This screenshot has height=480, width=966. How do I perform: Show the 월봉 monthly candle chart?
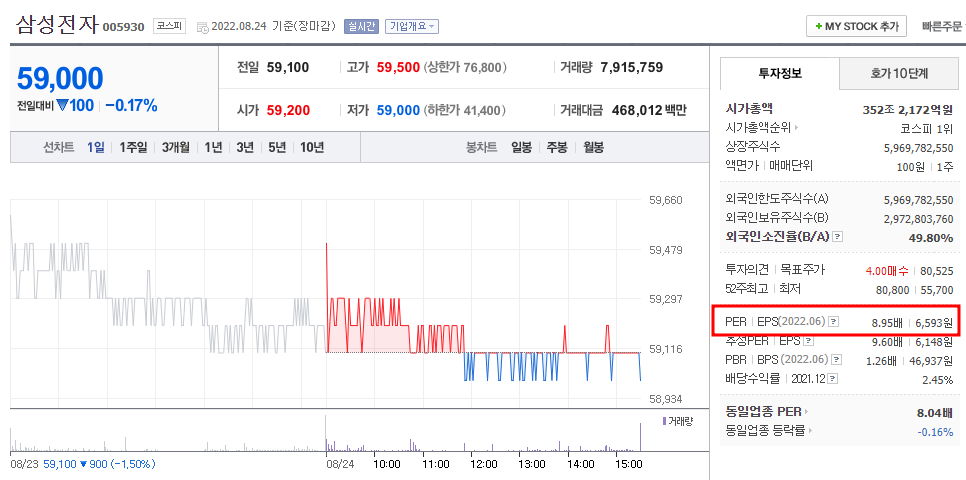(594, 147)
